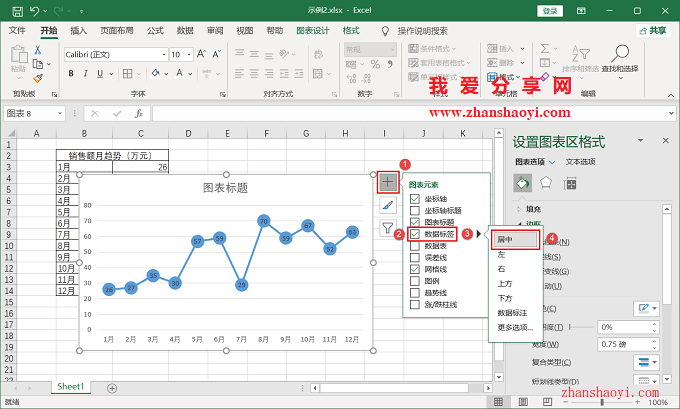Viewport: 680px width, 409px height.
Task: Click the Undo arrow icon
Action: point(35,11)
